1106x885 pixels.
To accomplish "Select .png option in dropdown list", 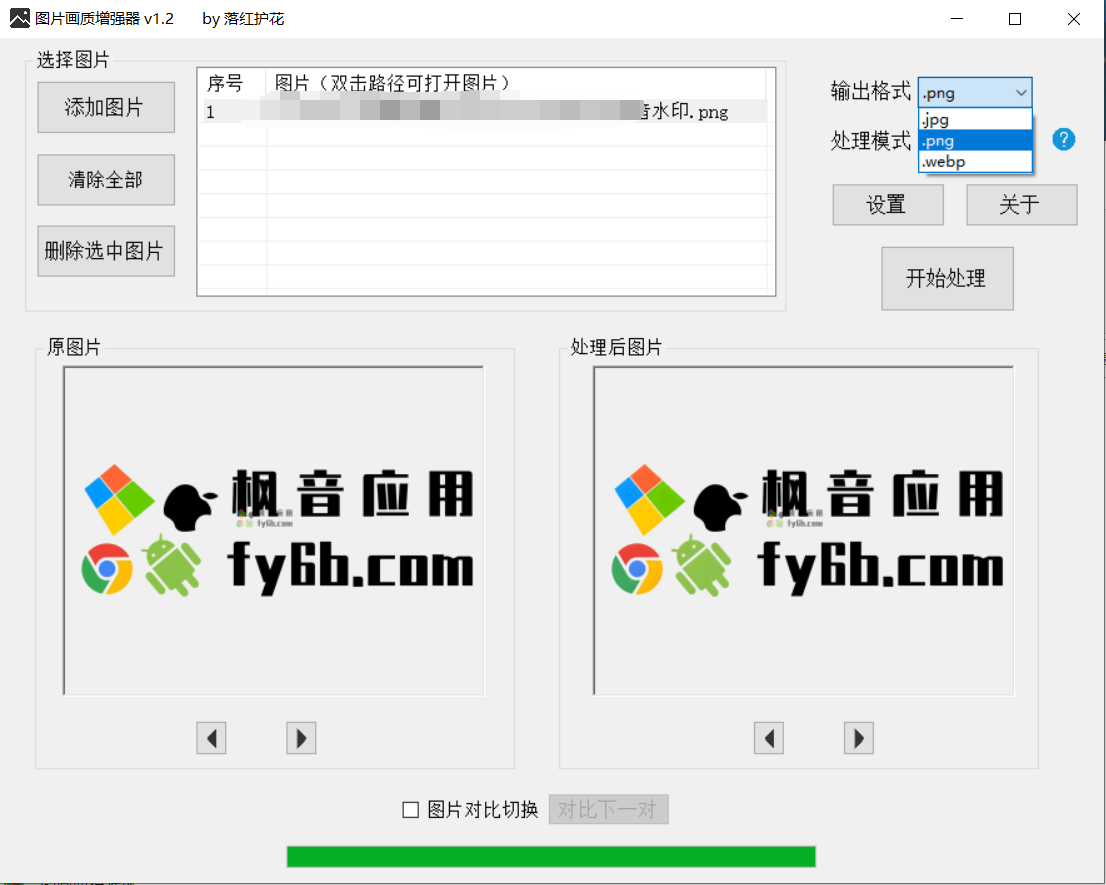I will (x=975, y=141).
